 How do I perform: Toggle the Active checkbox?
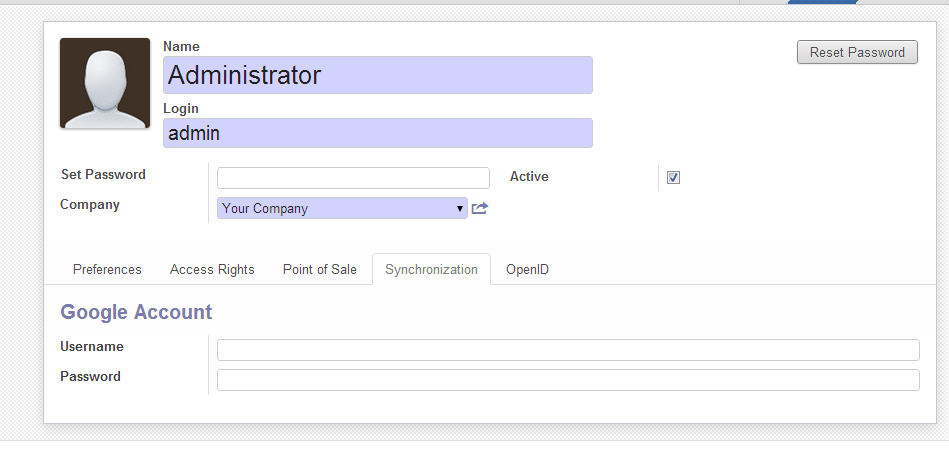[673, 177]
